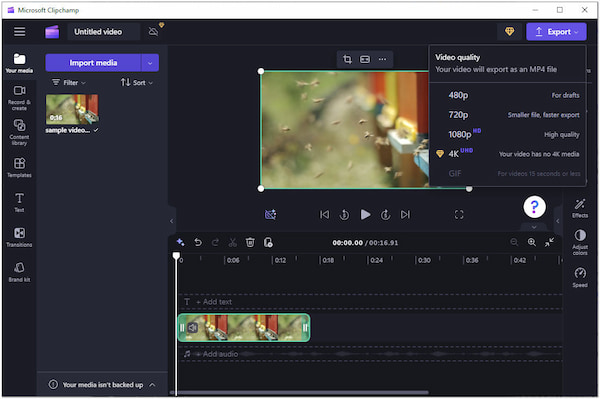The width and height of the screenshot is (600, 399).
Task: Click the 0:30 mark on timeline ruler
Action: [423, 260]
